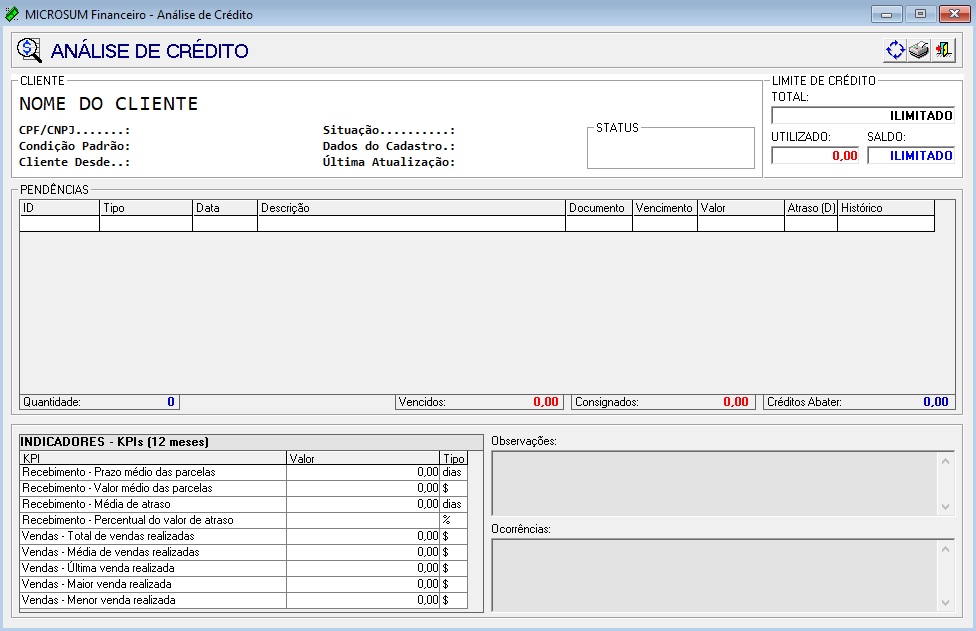
Task: Select row Recebimento - Prazo médio das parcelas
Action: tap(243, 472)
